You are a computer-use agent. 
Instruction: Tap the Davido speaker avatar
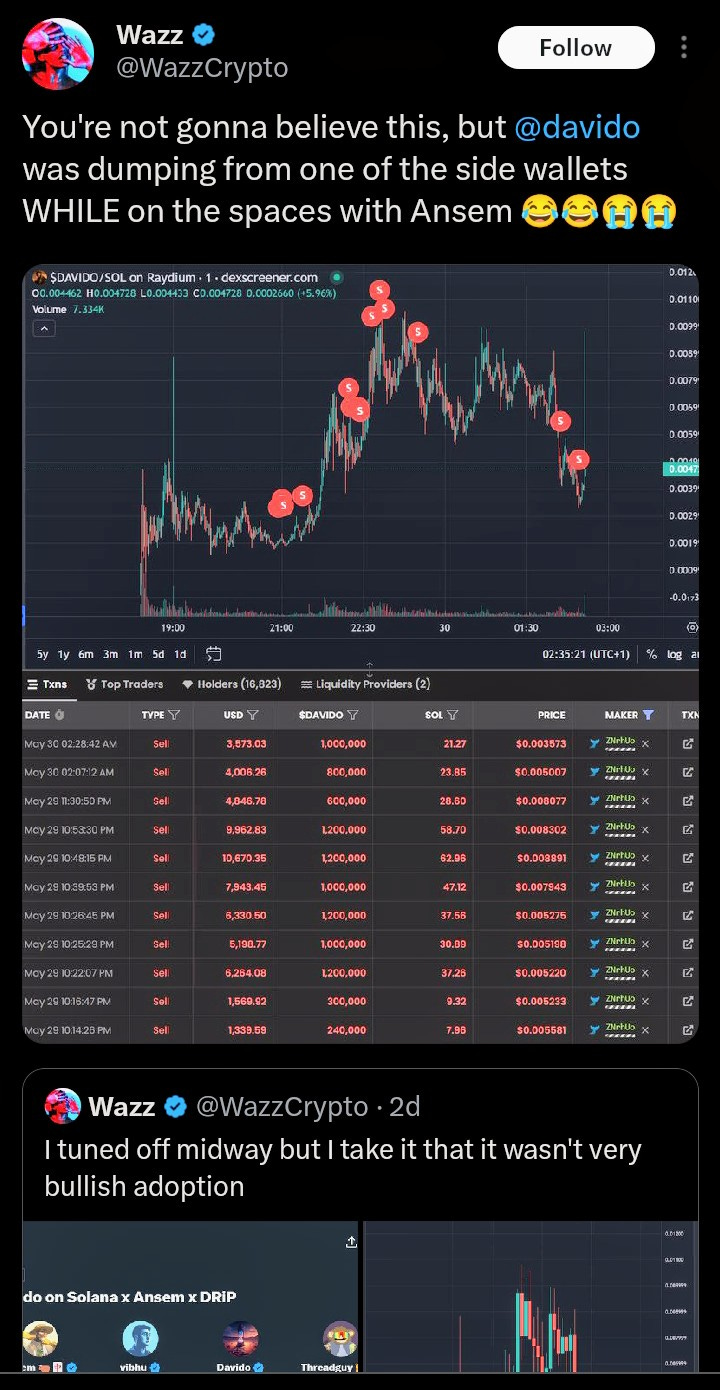240,1338
